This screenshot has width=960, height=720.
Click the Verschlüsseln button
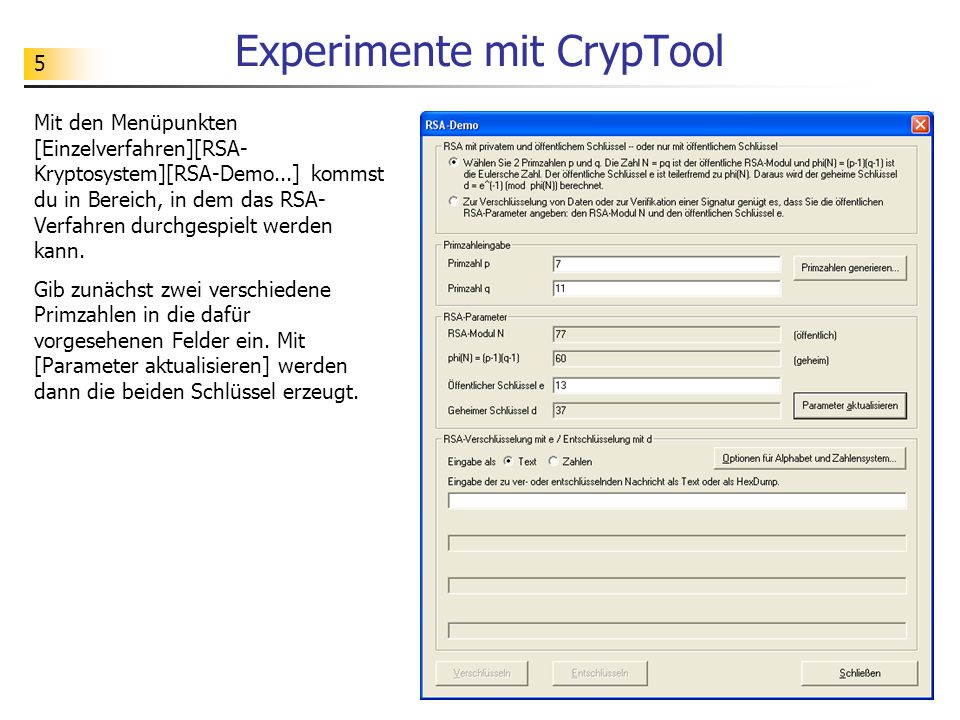[x=482, y=673]
